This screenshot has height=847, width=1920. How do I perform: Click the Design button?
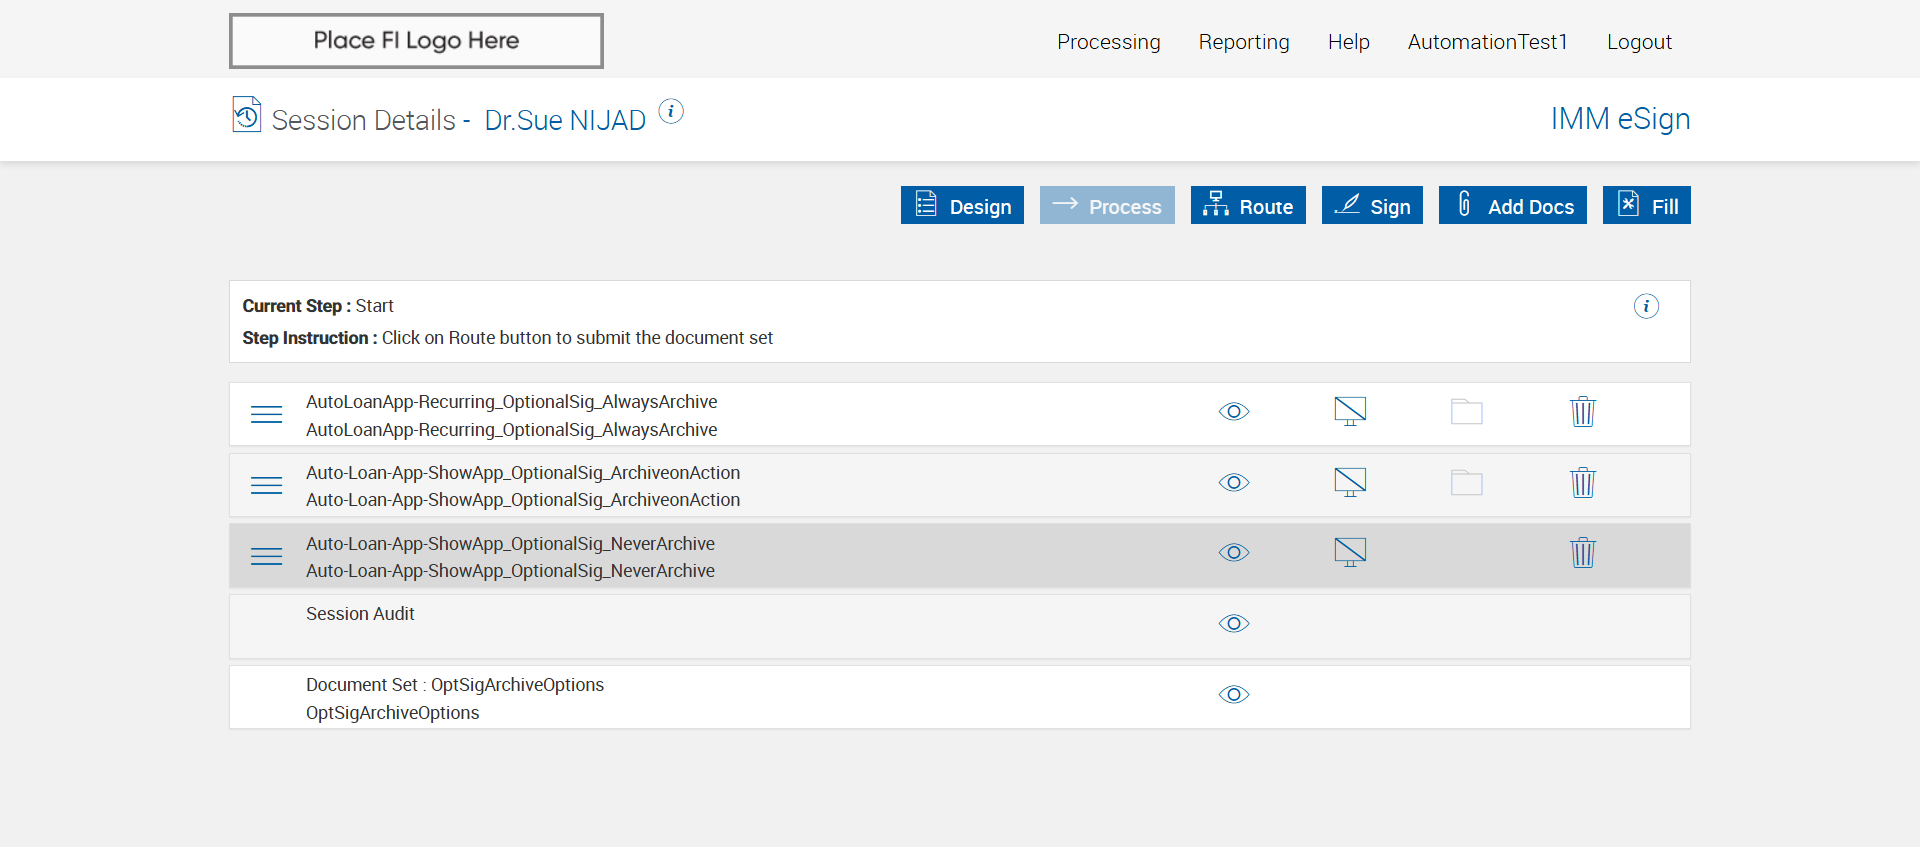pyautogui.click(x=962, y=206)
